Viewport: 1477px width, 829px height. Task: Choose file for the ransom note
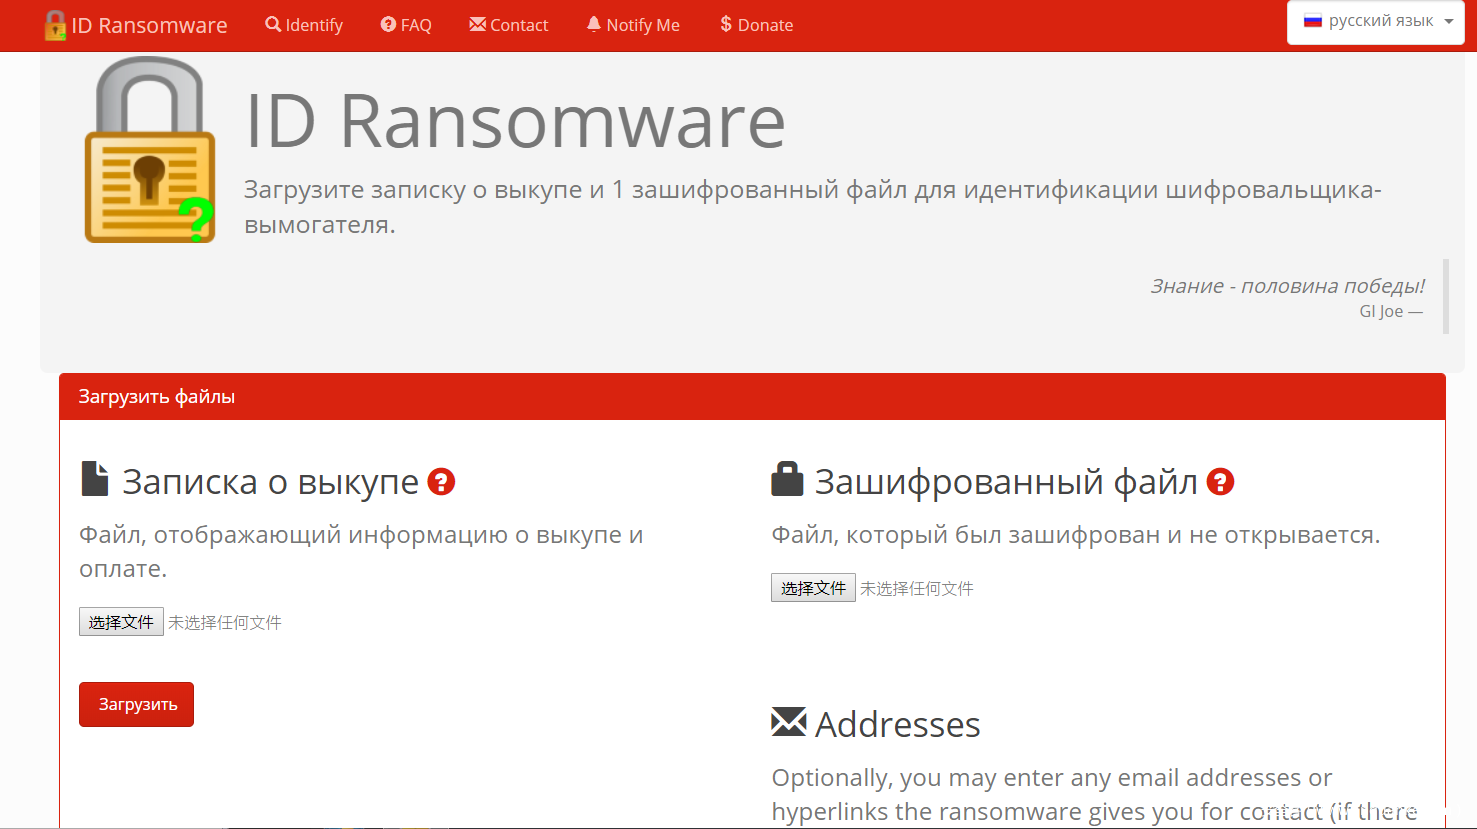click(121, 622)
